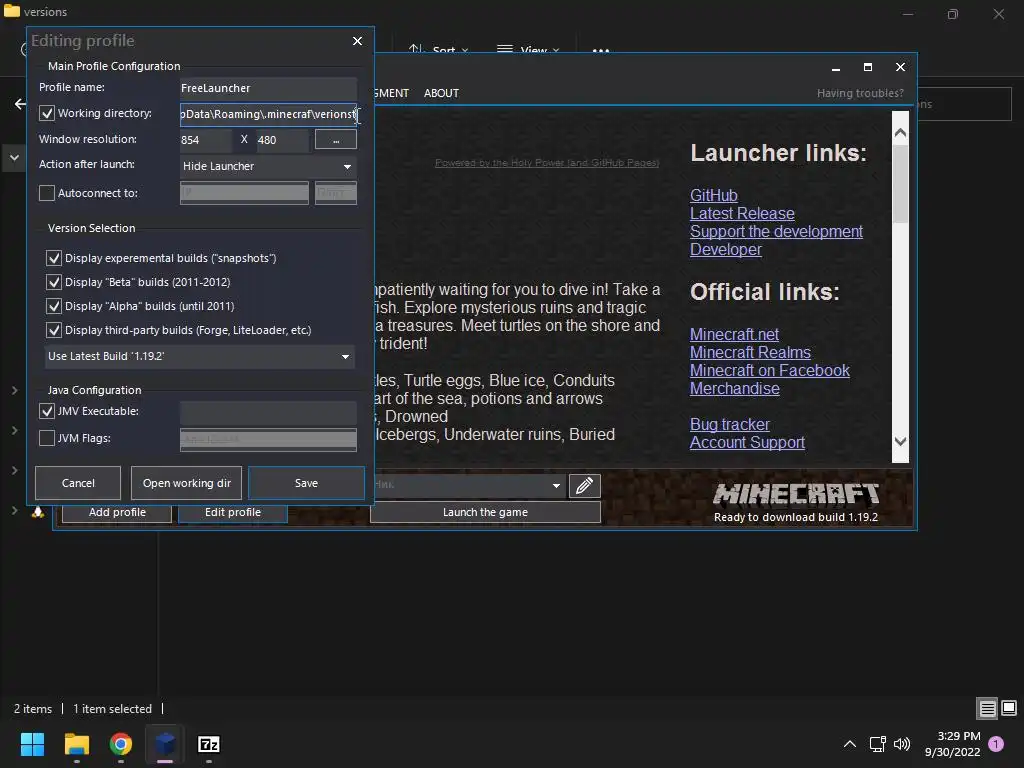Click the Add profile button
Image resolution: width=1024 pixels, height=768 pixels.
coord(117,513)
